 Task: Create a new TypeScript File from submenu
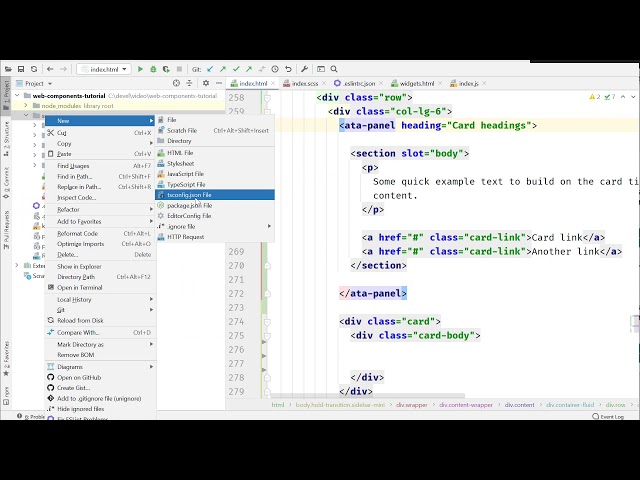pos(215,184)
